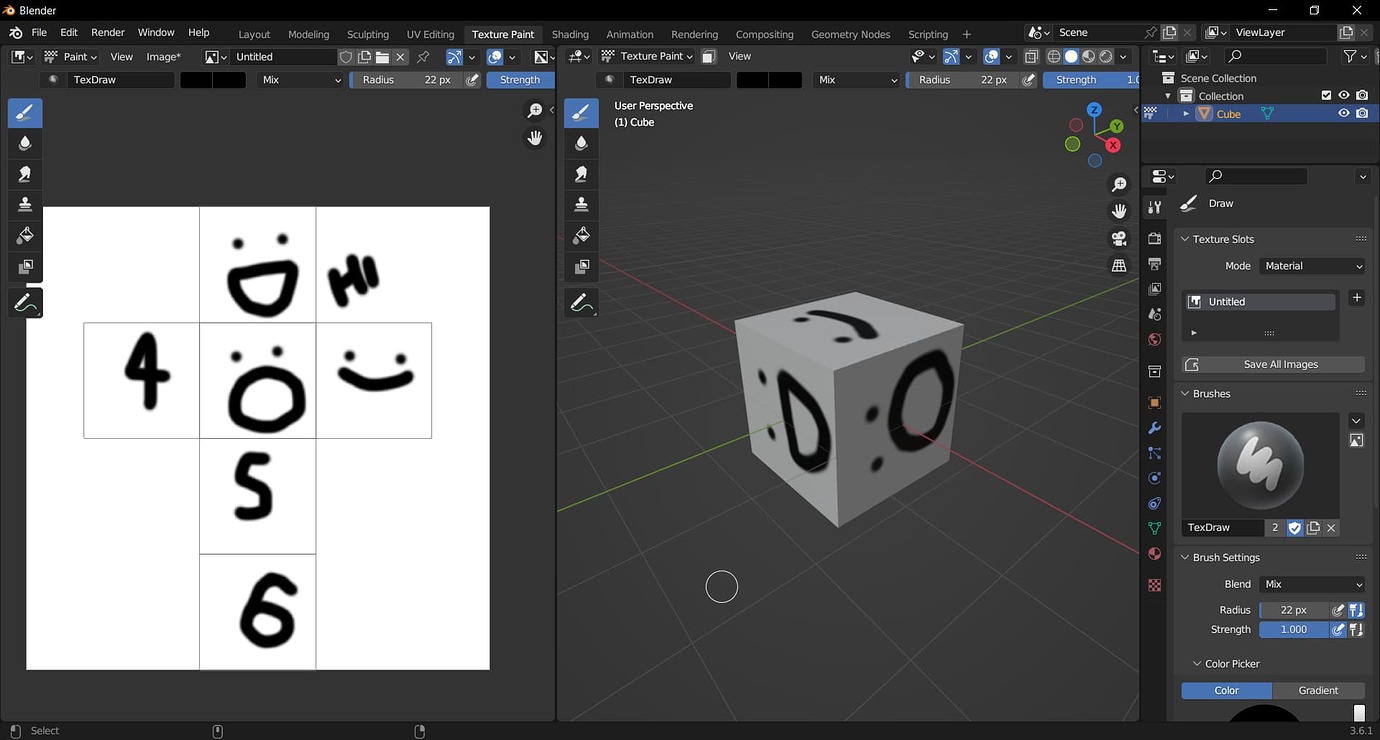The width and height of the screenshot is (1380, 740).
Task: Select the Smear tool in the image editor
Action: point(25,174)
